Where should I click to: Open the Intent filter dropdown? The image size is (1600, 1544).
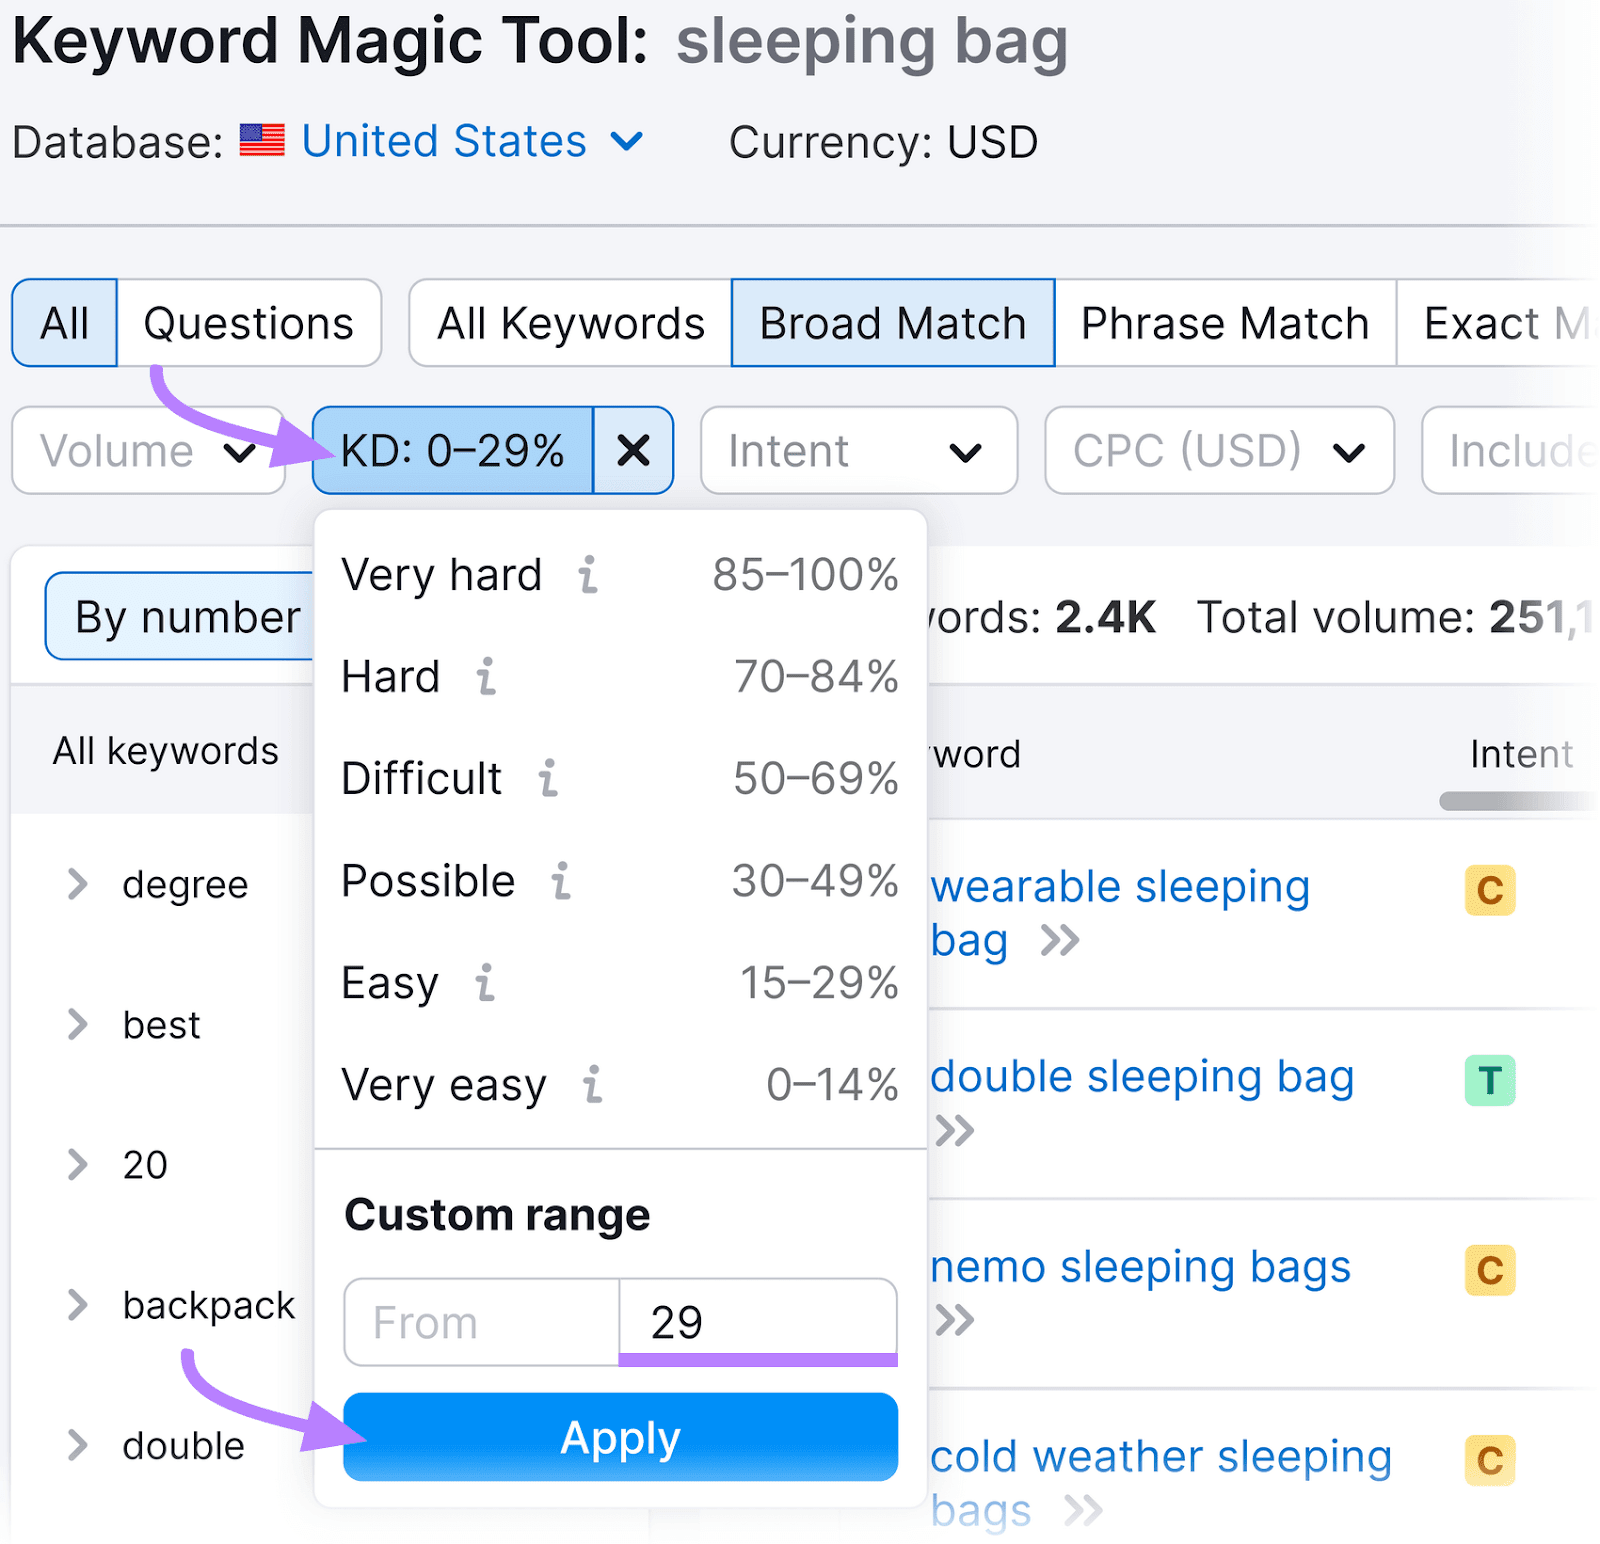[x=858, y=450]
